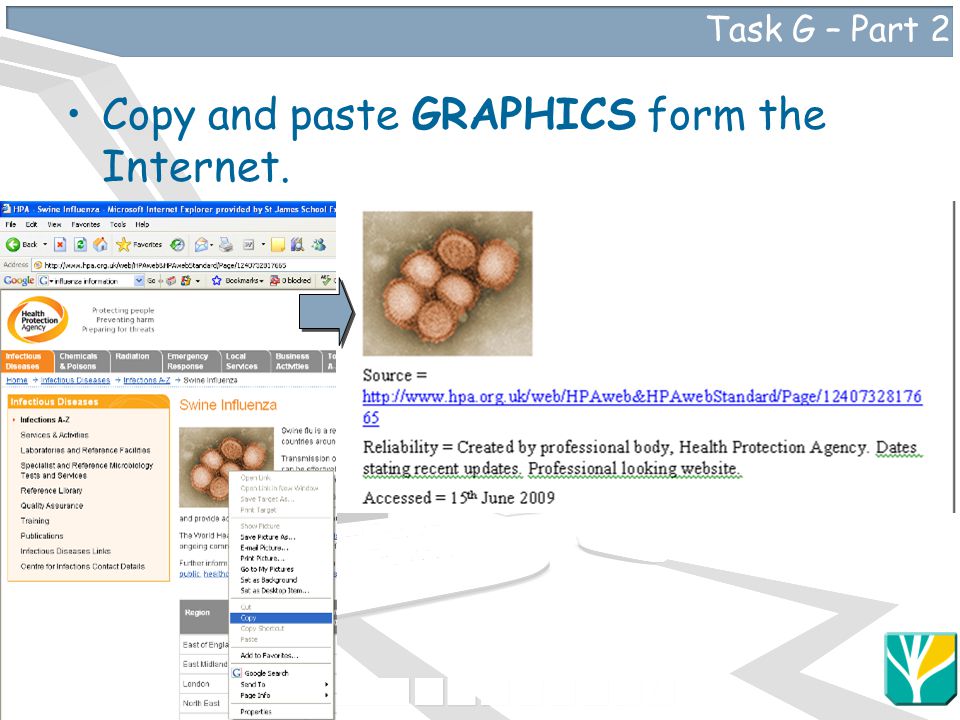Go to the Home page icon
Image resolution: width=960 pixels, height=720 pixels.
[100, 245]
